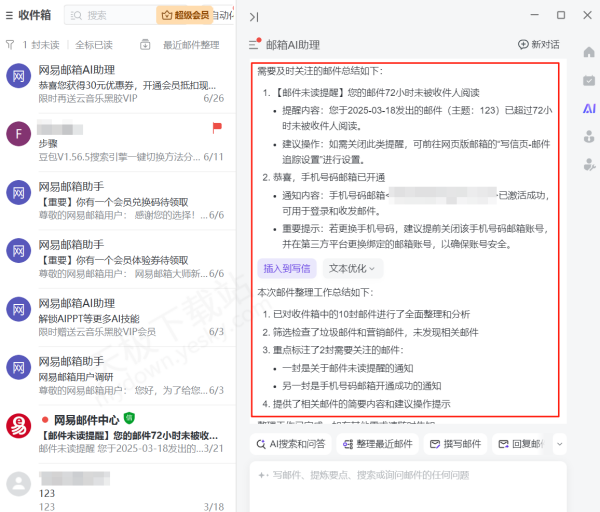Viewport: 600px width, 512px height.
Task: Click the 超级会员 badge
Action: coord(185,15)
